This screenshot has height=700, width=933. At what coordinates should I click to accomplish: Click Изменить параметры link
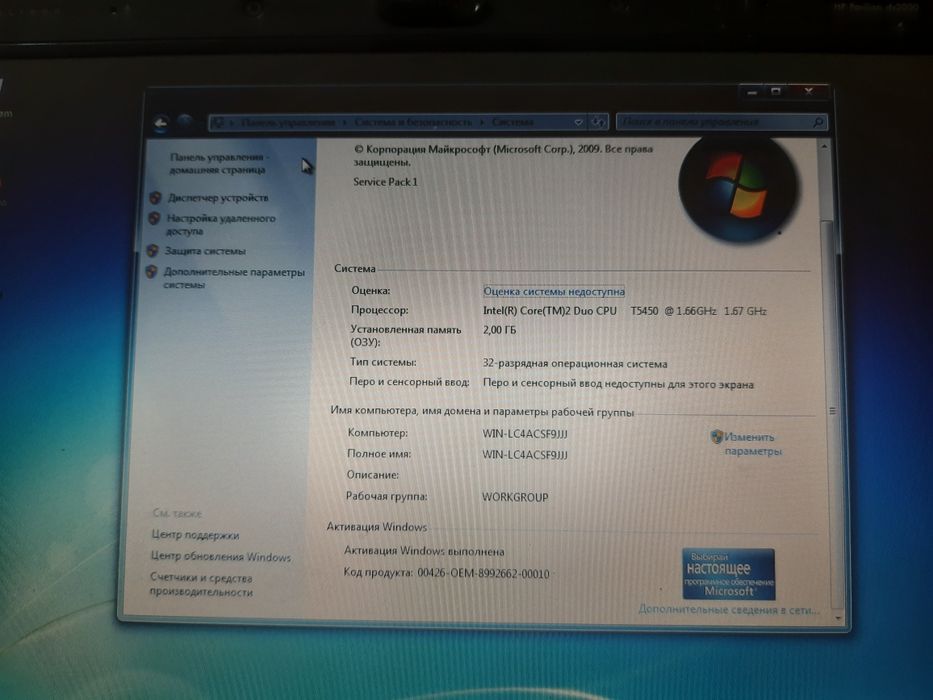pos(753,444)
